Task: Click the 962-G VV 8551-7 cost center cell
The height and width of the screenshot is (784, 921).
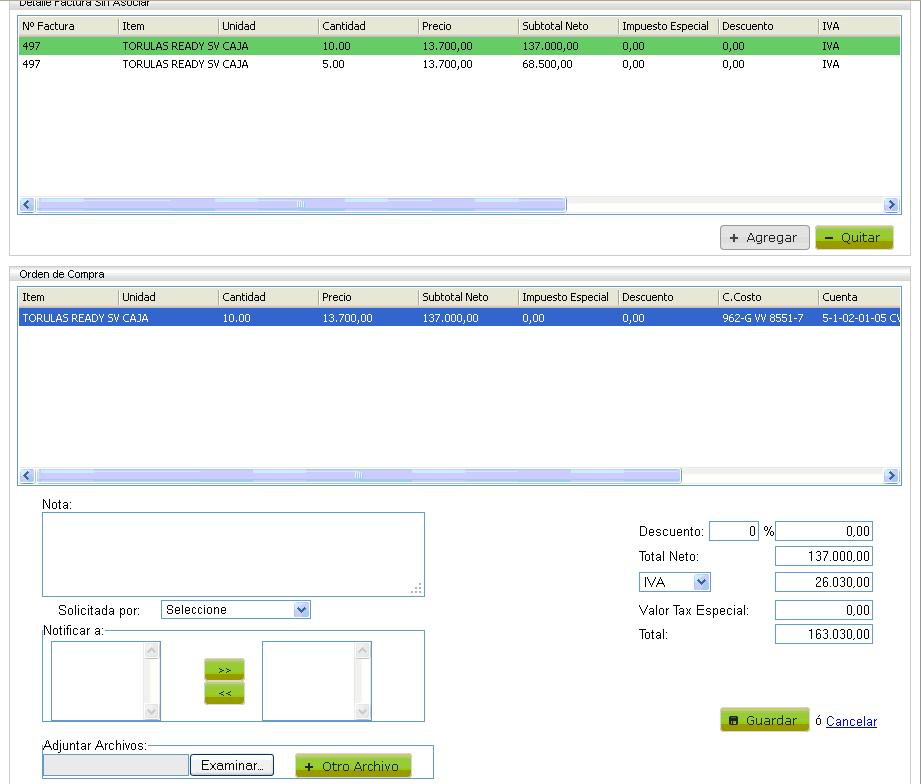Action: coord(762,318)
